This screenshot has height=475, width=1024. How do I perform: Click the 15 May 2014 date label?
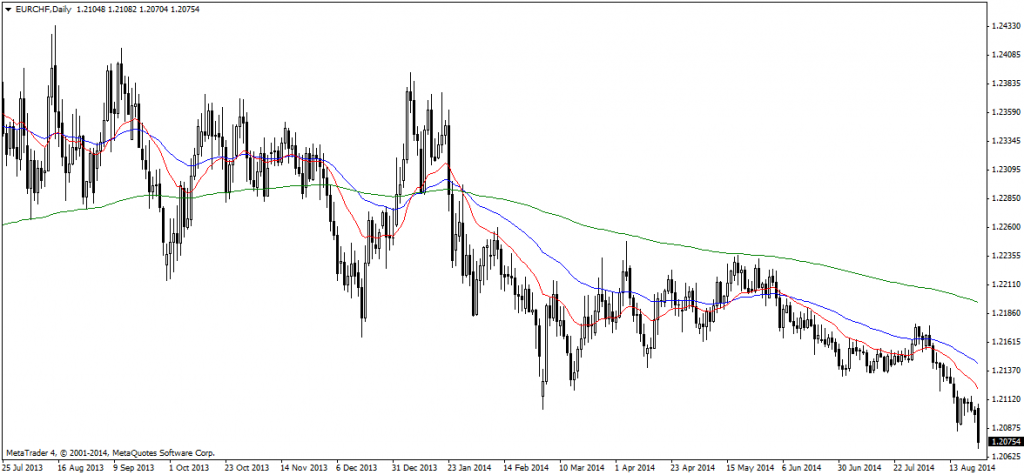point(750,468)
